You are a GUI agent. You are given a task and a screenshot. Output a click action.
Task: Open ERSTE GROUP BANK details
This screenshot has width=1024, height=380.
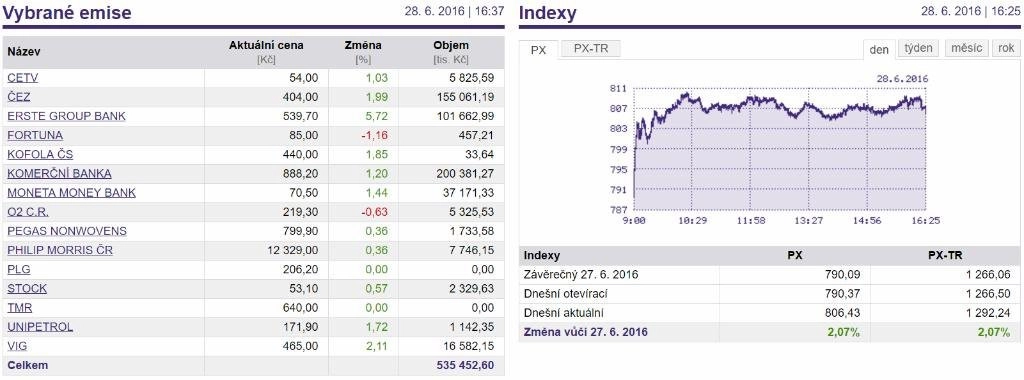tap(67, 116)
